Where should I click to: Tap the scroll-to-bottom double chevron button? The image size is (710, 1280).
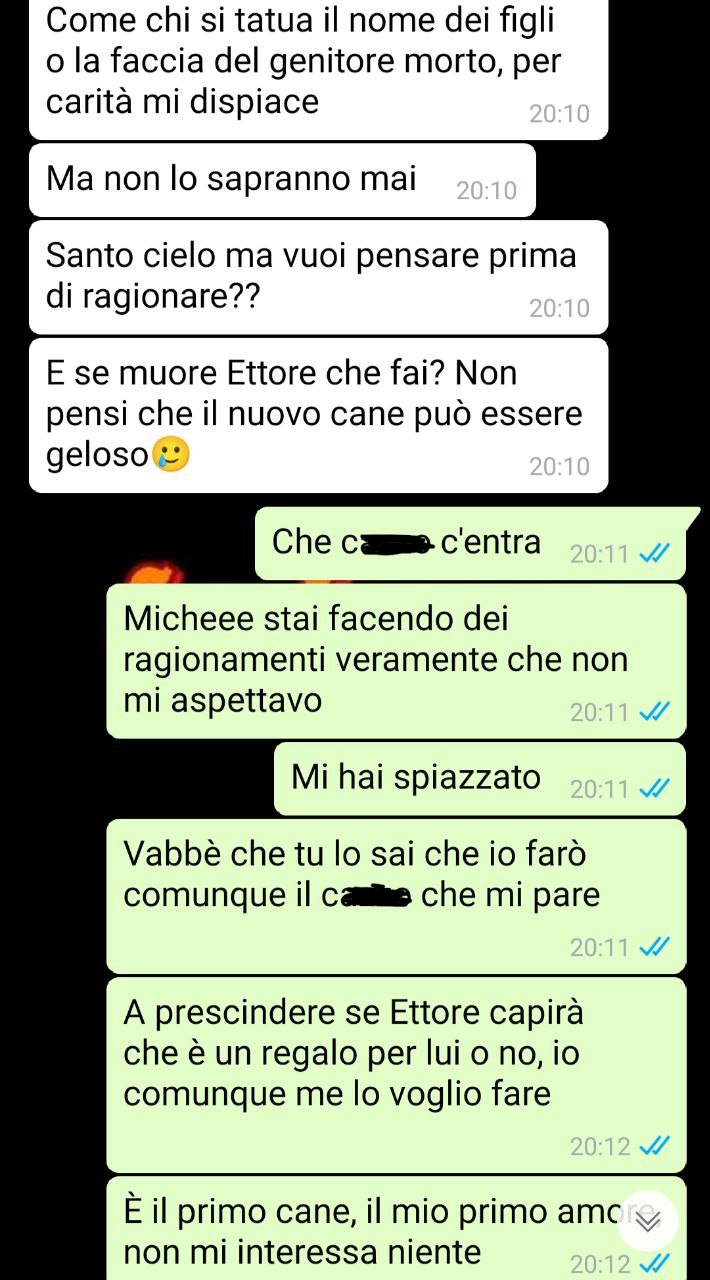pos(648,1221)
